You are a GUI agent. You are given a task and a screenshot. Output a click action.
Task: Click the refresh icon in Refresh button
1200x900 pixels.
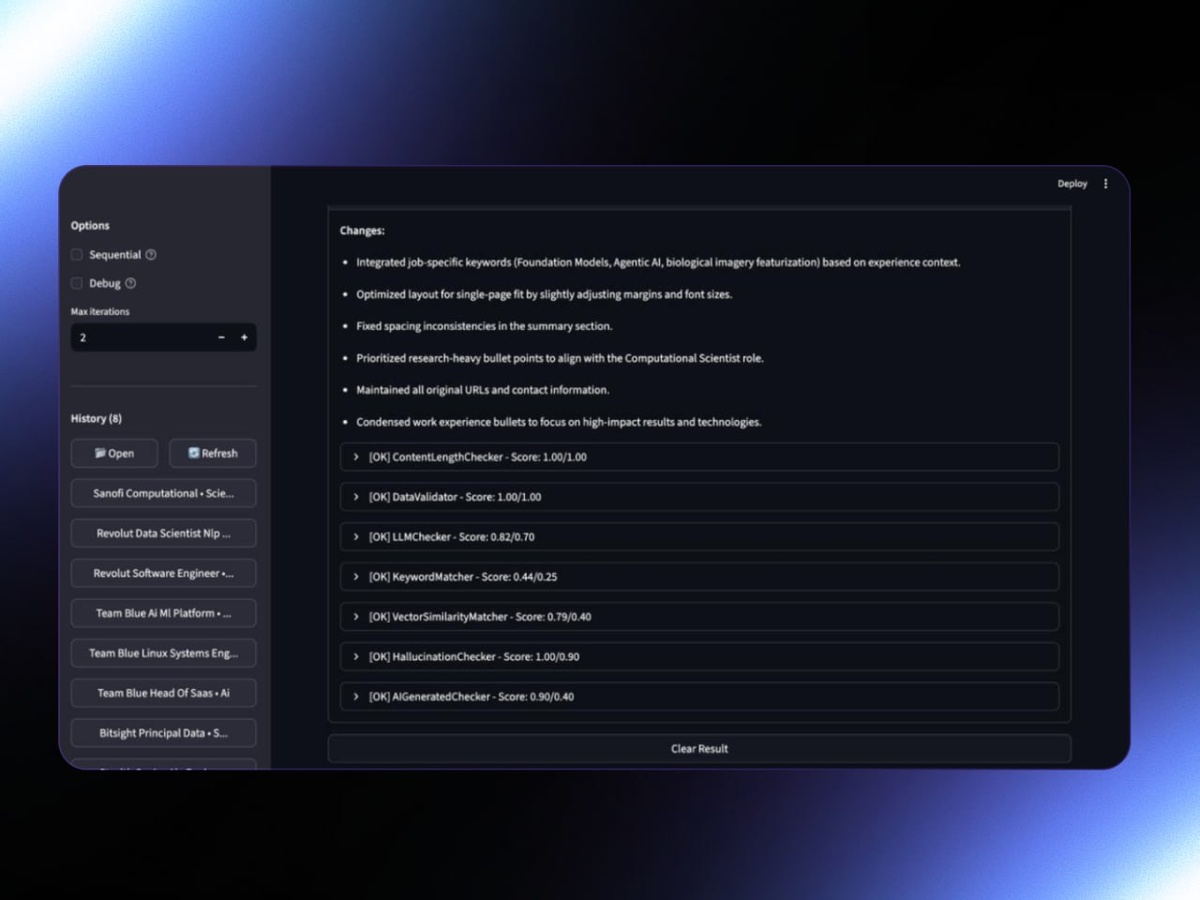click(x=194, y=453)
